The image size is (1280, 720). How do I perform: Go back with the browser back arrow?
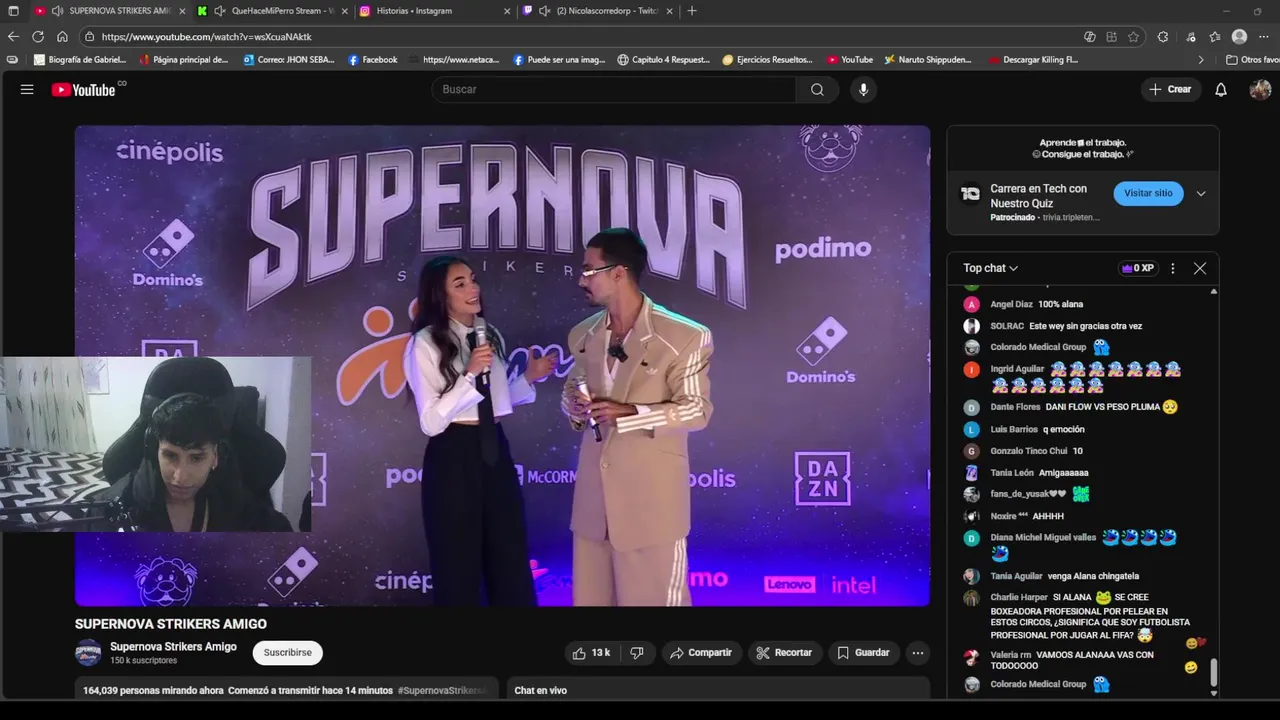13,37
